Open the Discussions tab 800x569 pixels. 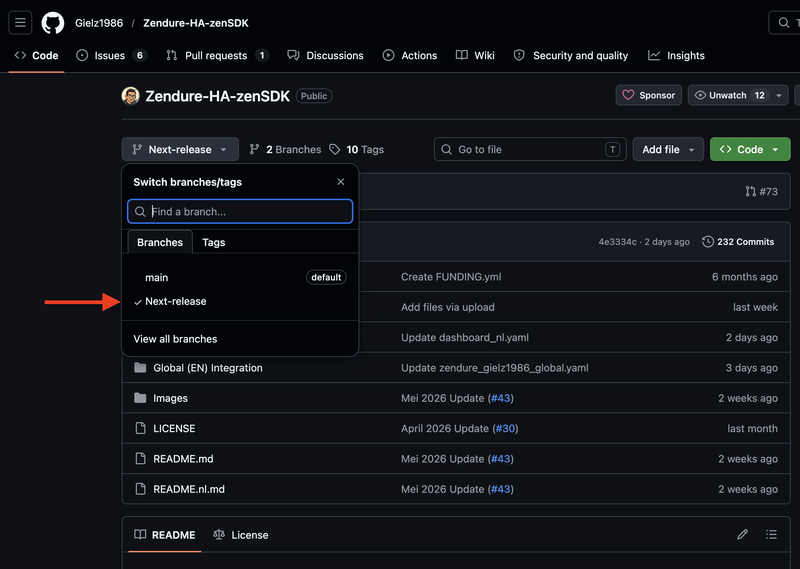[326, 56]
